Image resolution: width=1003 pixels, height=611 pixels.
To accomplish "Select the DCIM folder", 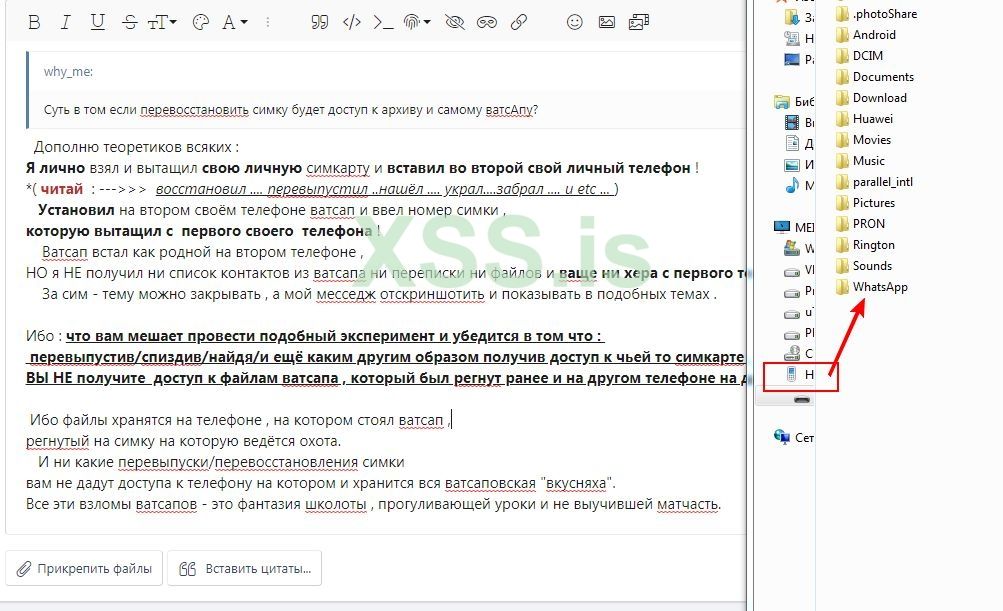I will click(x=859, y=56).
